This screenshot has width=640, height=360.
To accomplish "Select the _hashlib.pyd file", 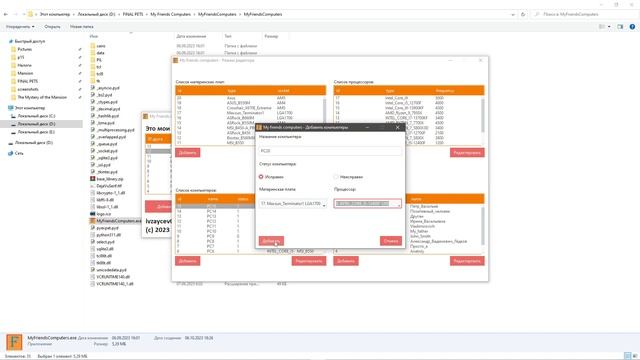I will [x=108, y=116].
